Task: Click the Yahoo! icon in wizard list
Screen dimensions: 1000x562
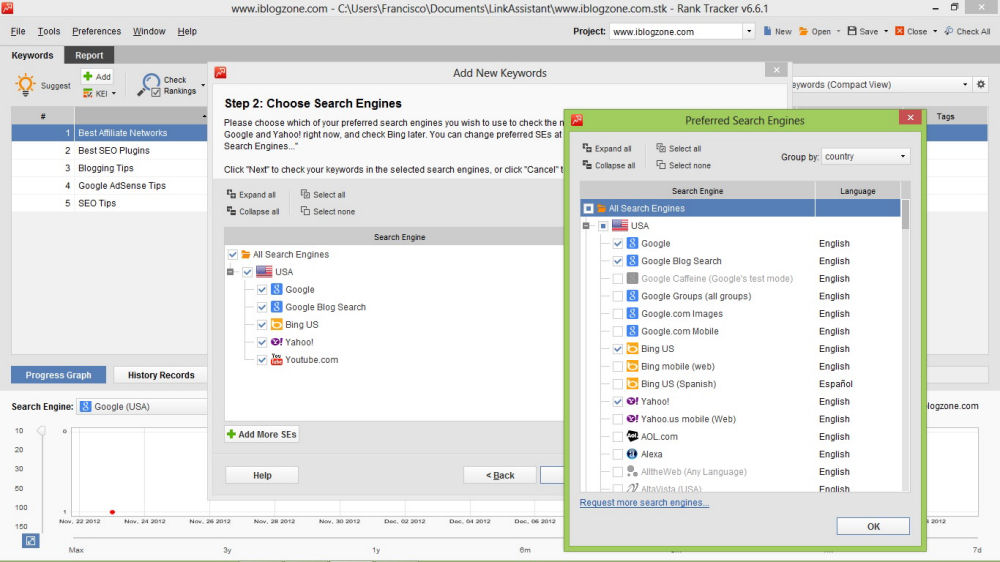Action: point(276,342)
